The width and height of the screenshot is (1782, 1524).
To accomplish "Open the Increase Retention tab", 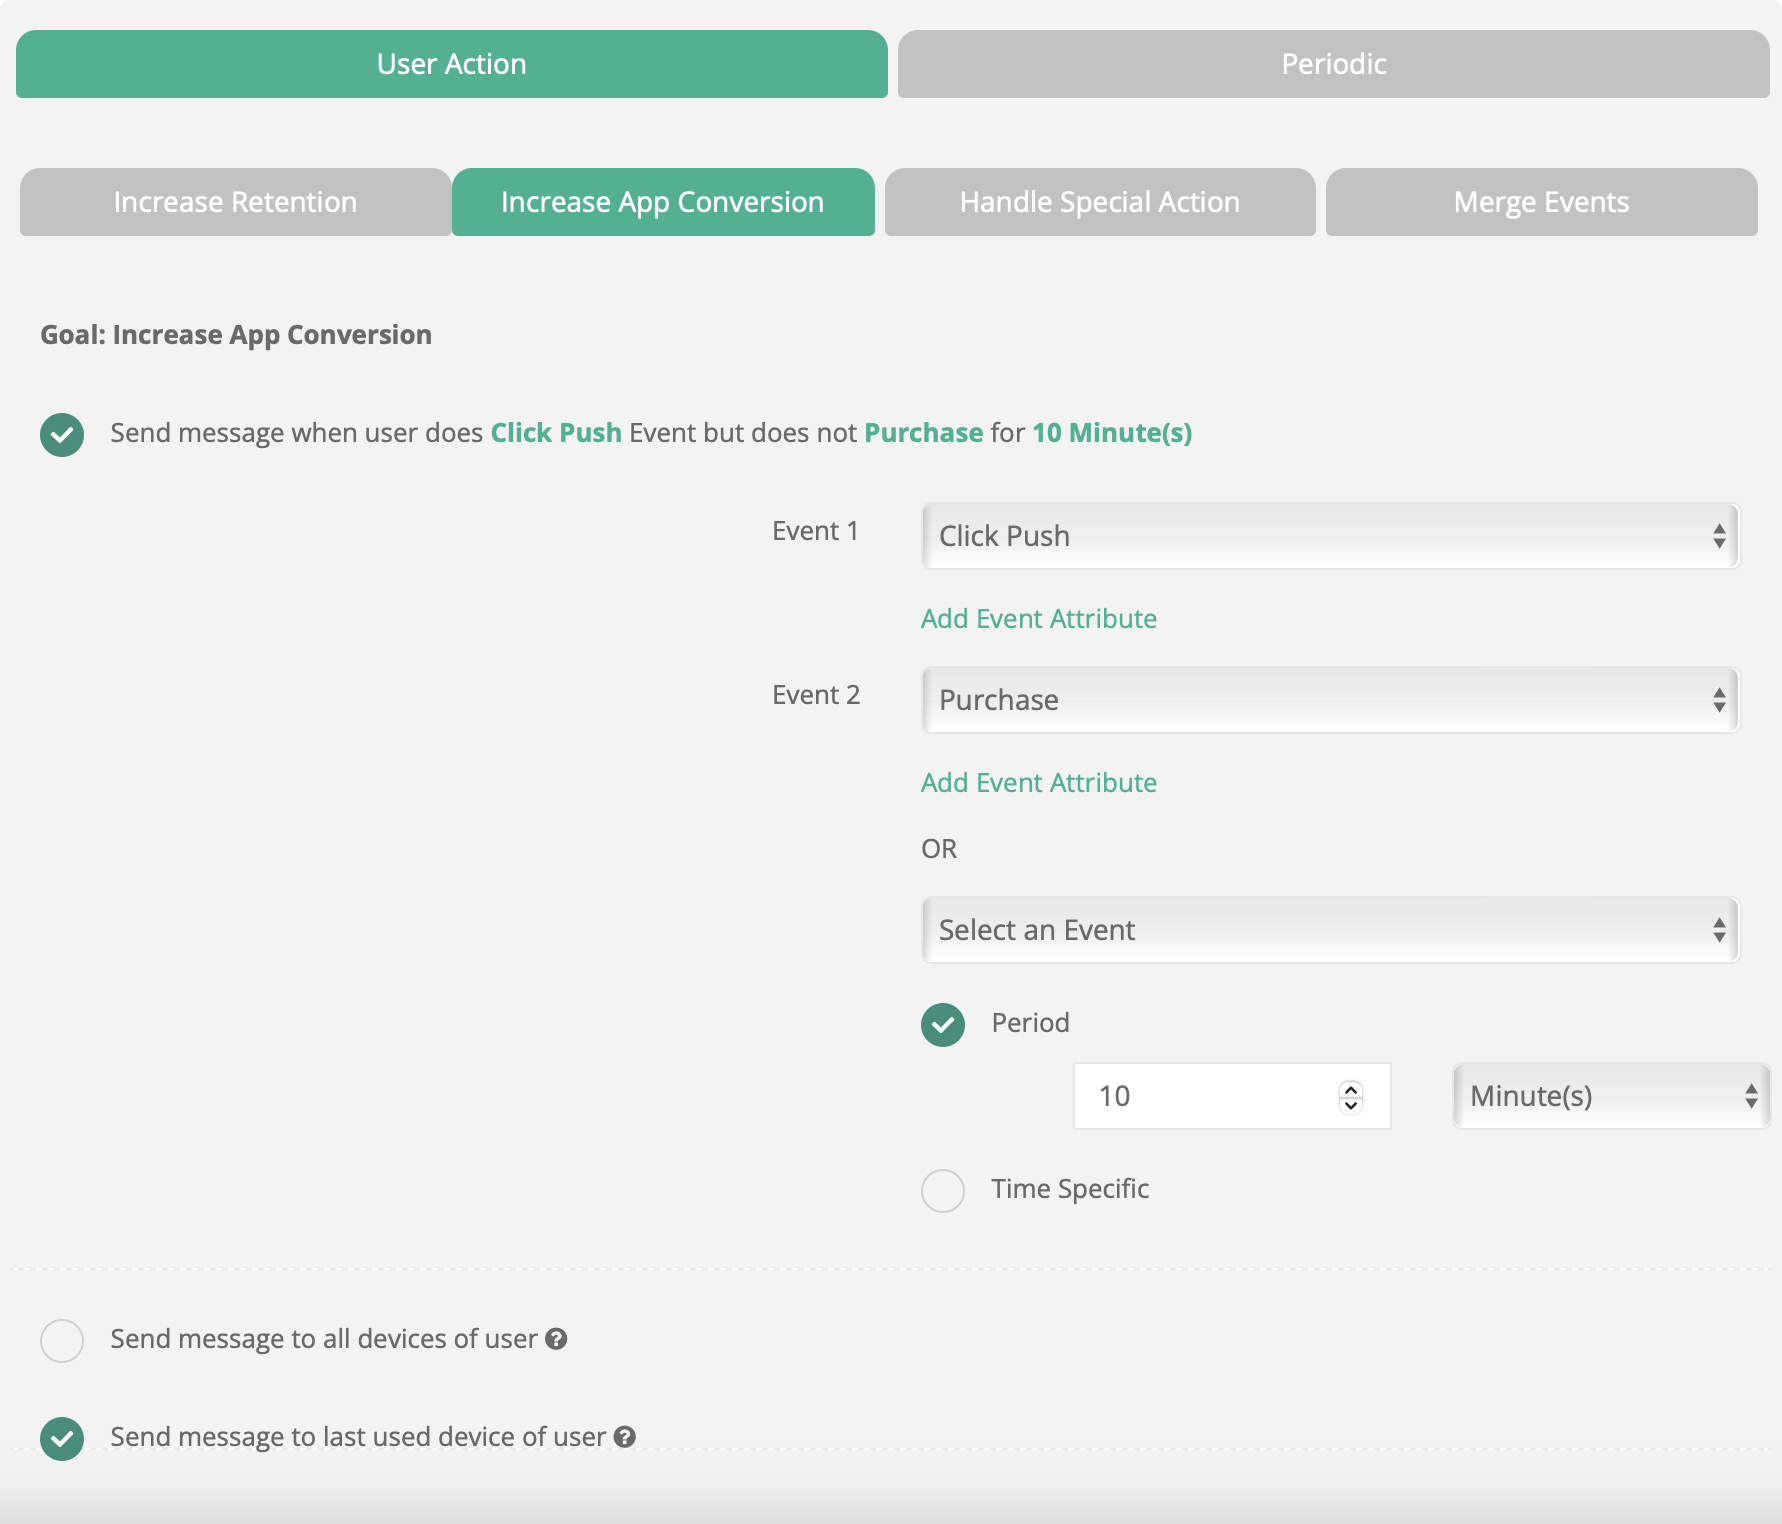I will [x=235, y=202].
